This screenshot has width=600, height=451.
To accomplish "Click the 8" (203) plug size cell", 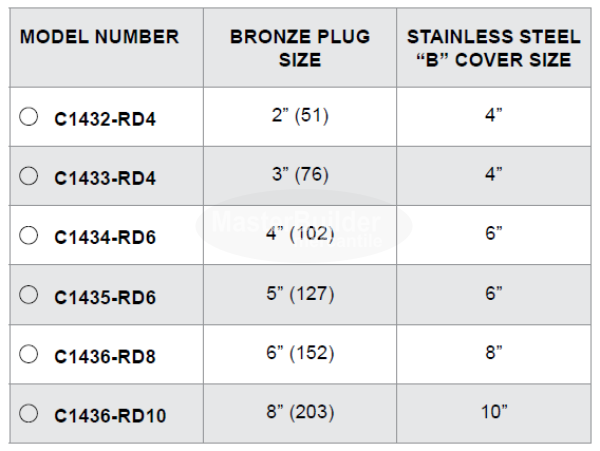I will (x=300, y=412).
